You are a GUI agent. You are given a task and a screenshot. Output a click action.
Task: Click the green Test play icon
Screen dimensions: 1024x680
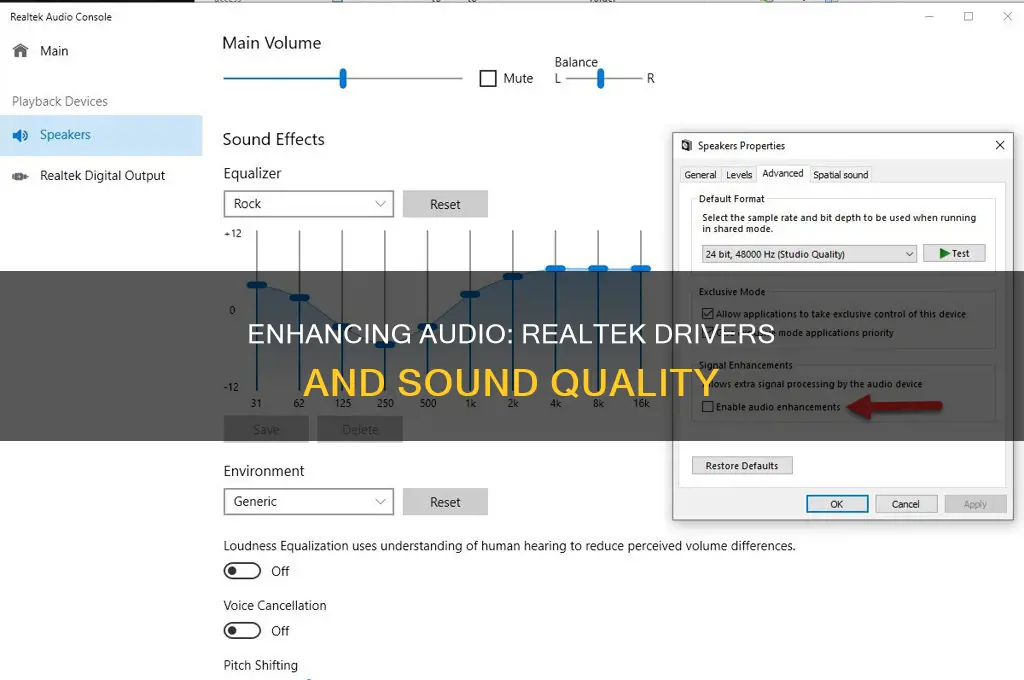click(944, 253)
